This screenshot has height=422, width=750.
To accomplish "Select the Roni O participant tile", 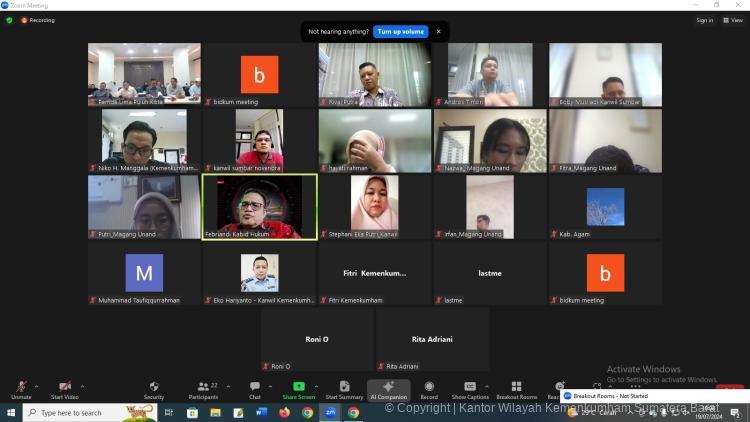I will point(317,339).
